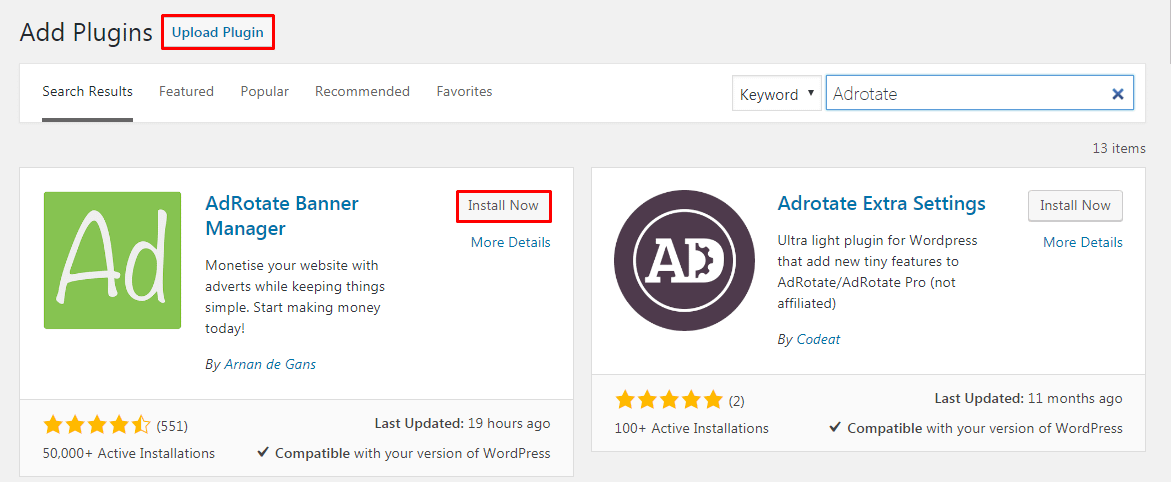
Task: Select Last Updated: 11 months ago text
Action: click(x=1028, y=398)
